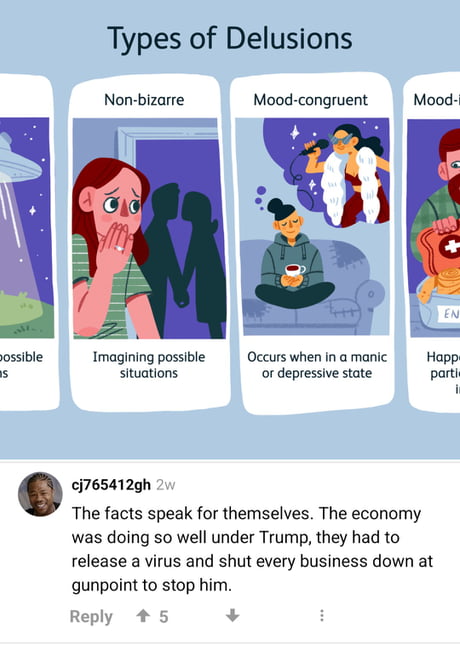Select the Non-bizarre delusion card illustration
The width and height of the screenshot is (460, 645).
click(149, 228)
